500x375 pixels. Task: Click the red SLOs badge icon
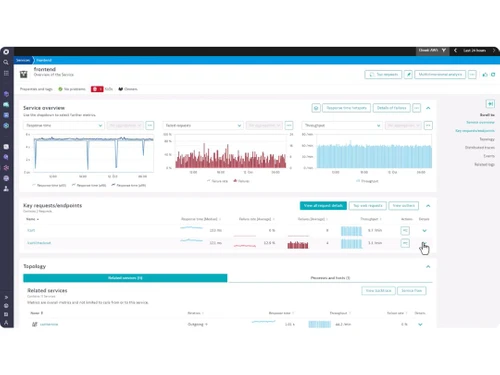tap(97, 89)
